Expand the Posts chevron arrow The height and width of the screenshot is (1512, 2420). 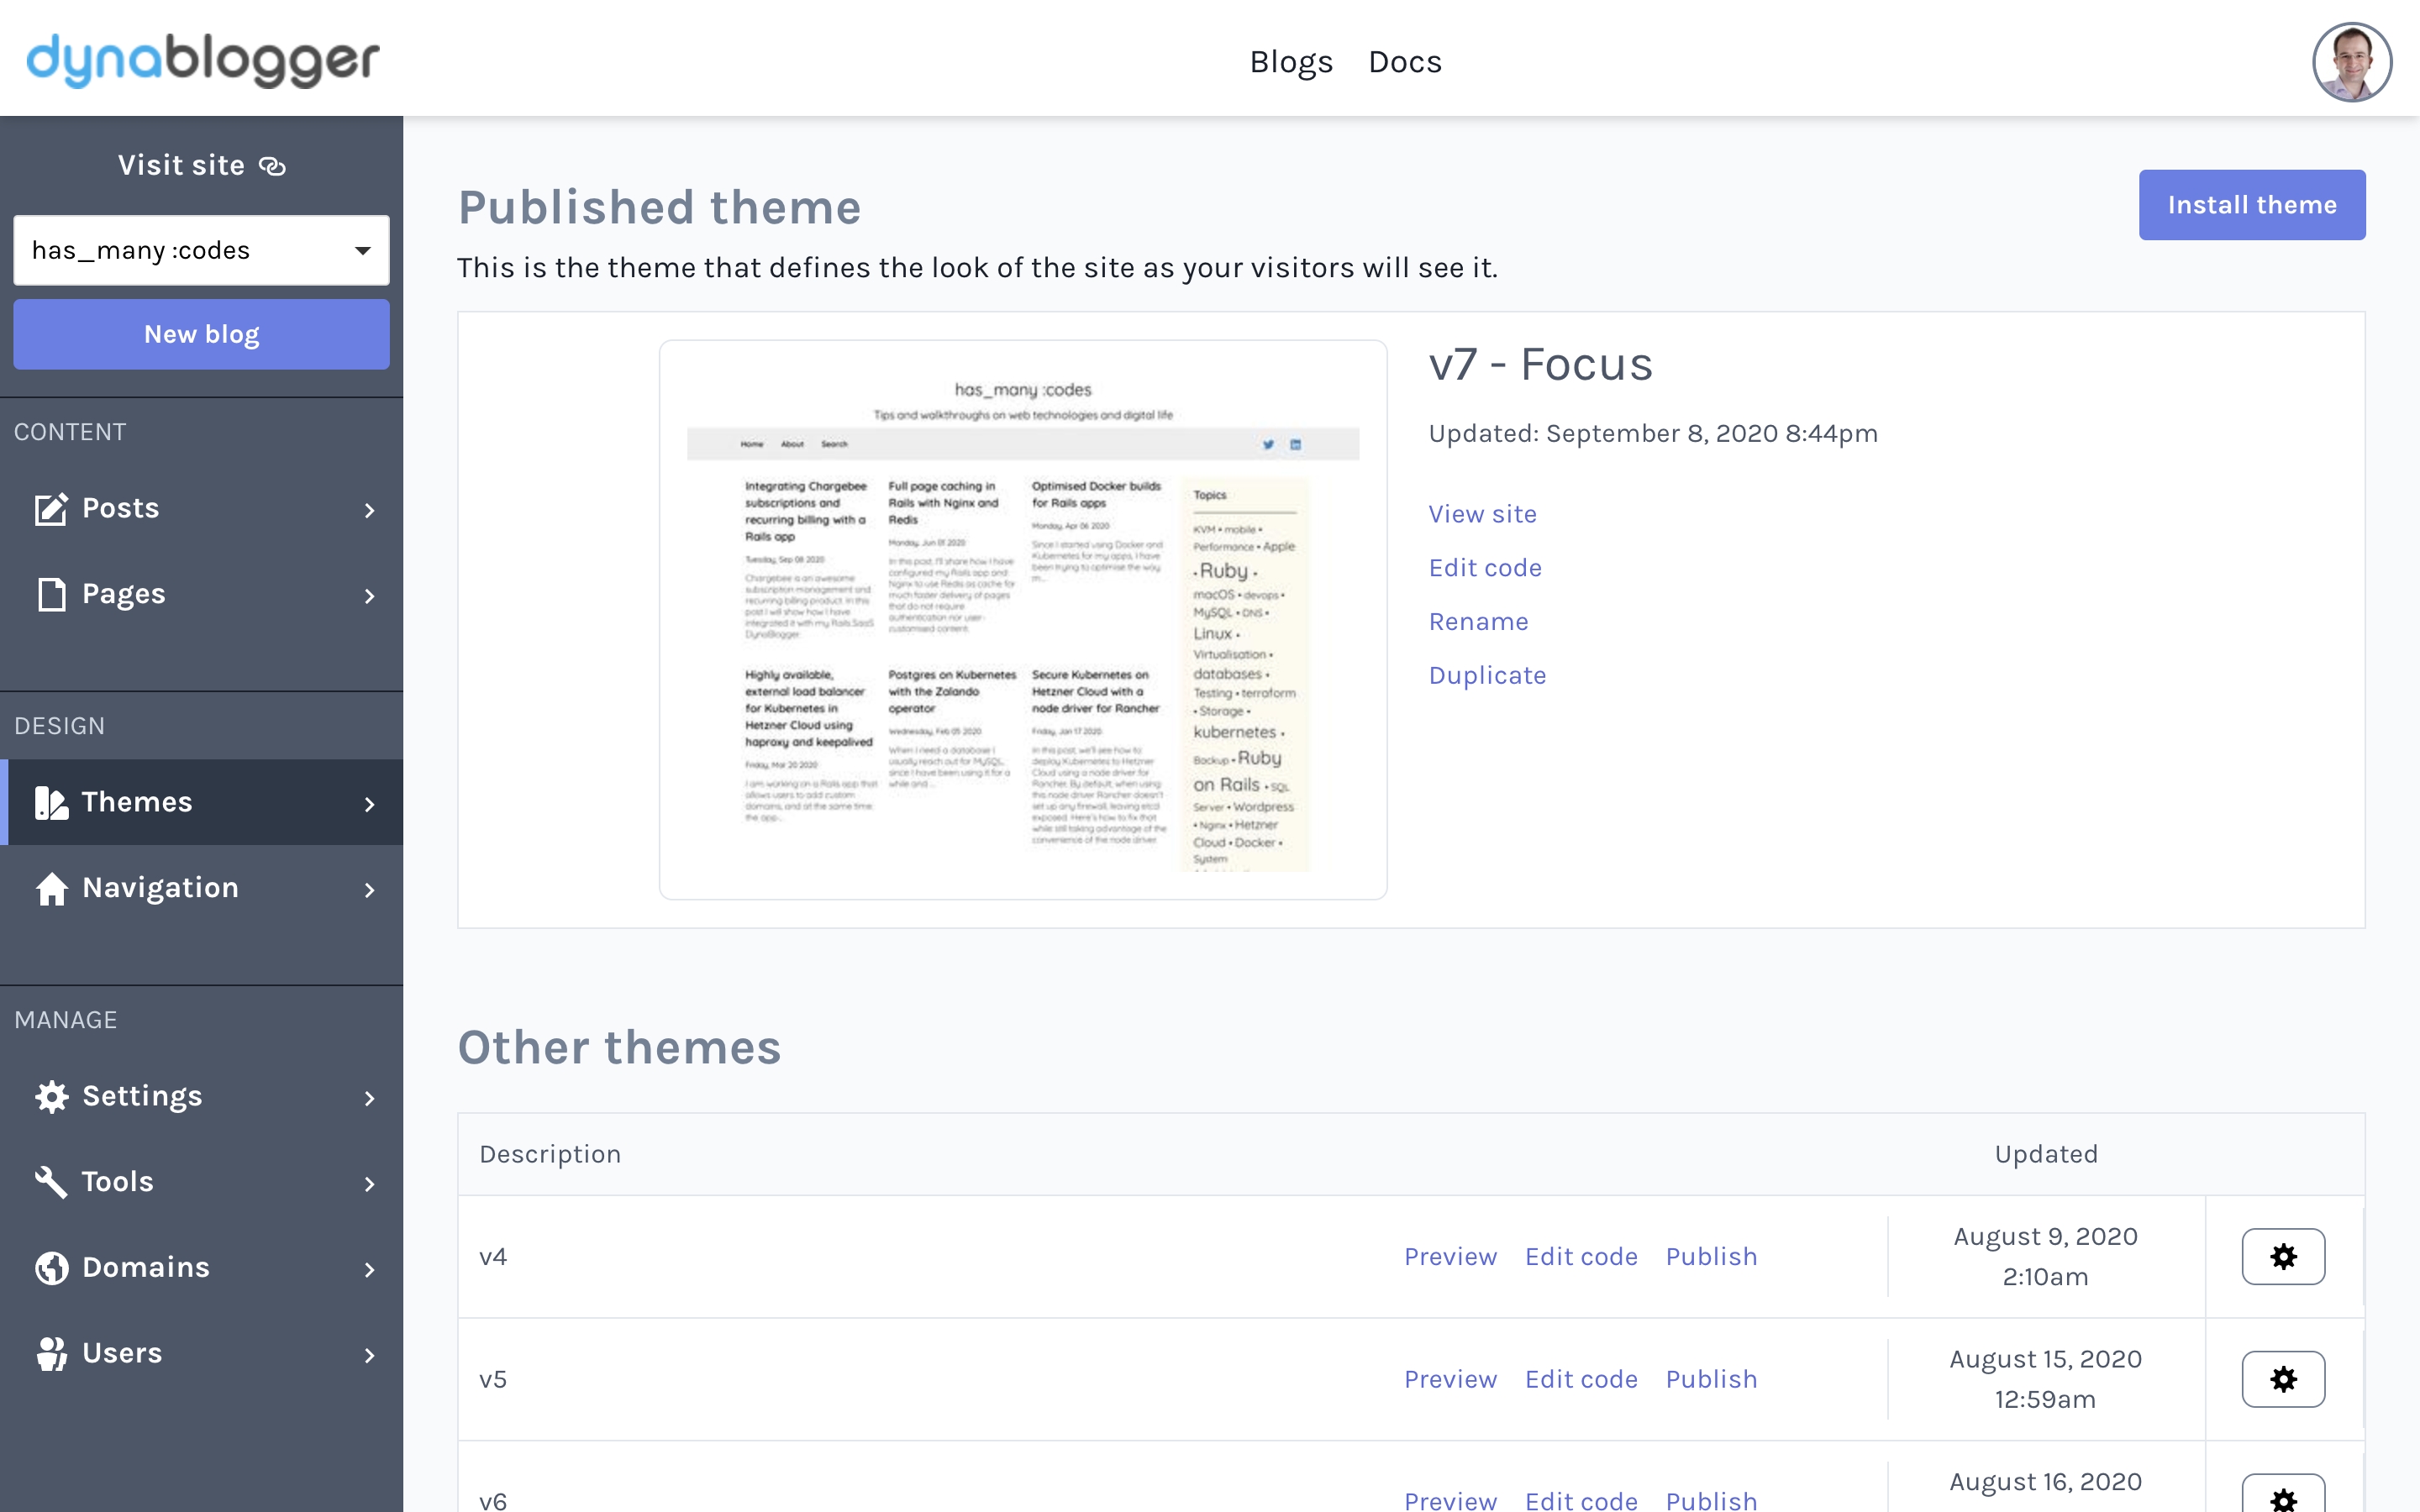tap(370, 510)
